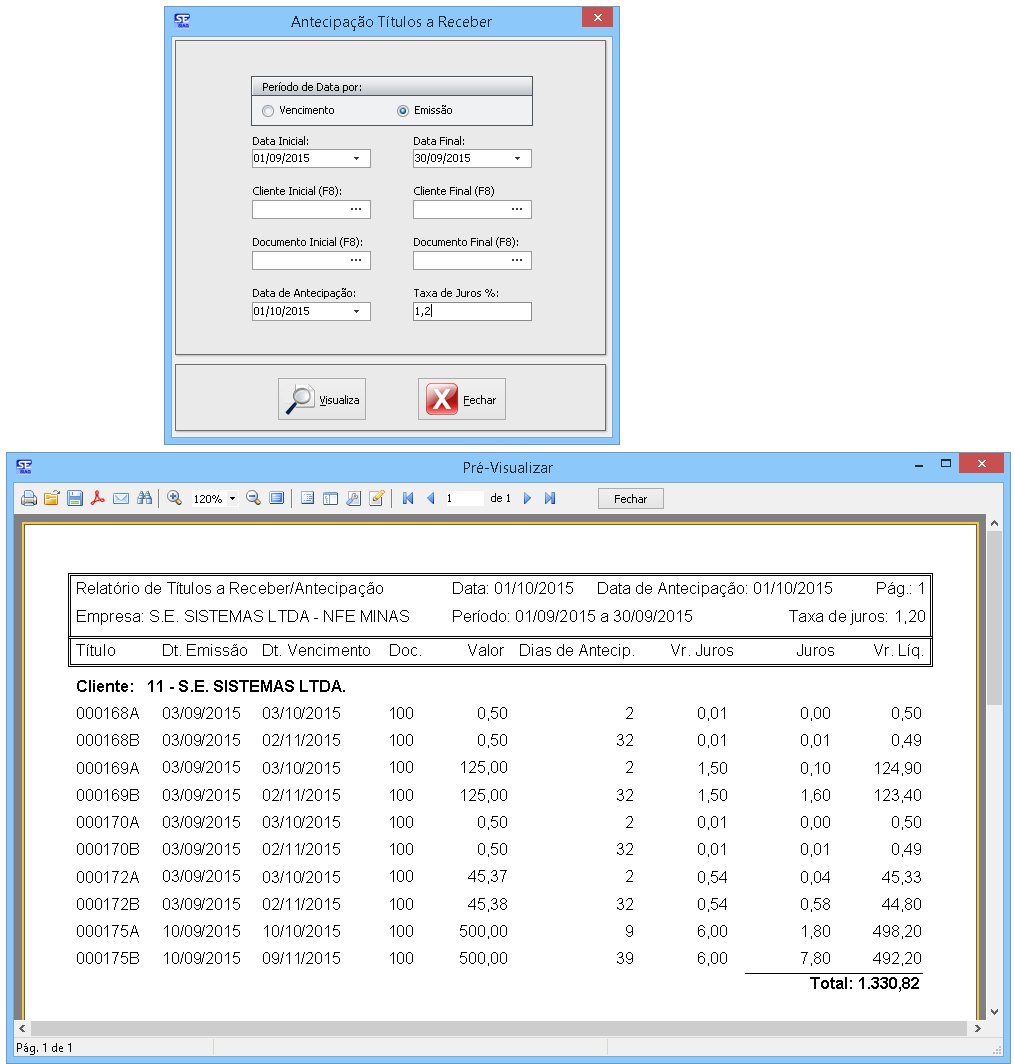Click the Visualiza button
Image resolution: width=1014 pixels, height=1064 pixels.
[322, 400]
